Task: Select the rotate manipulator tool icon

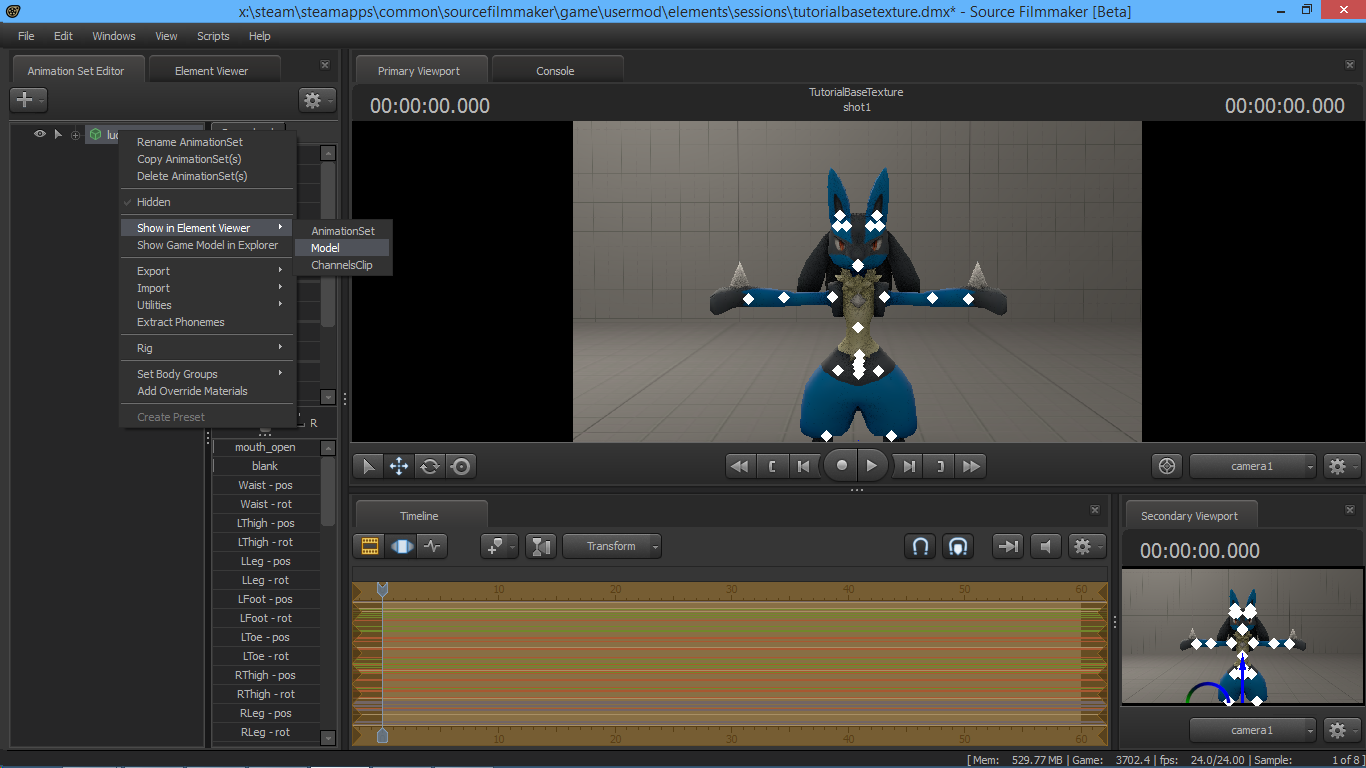Action: [x=430, y=466]
